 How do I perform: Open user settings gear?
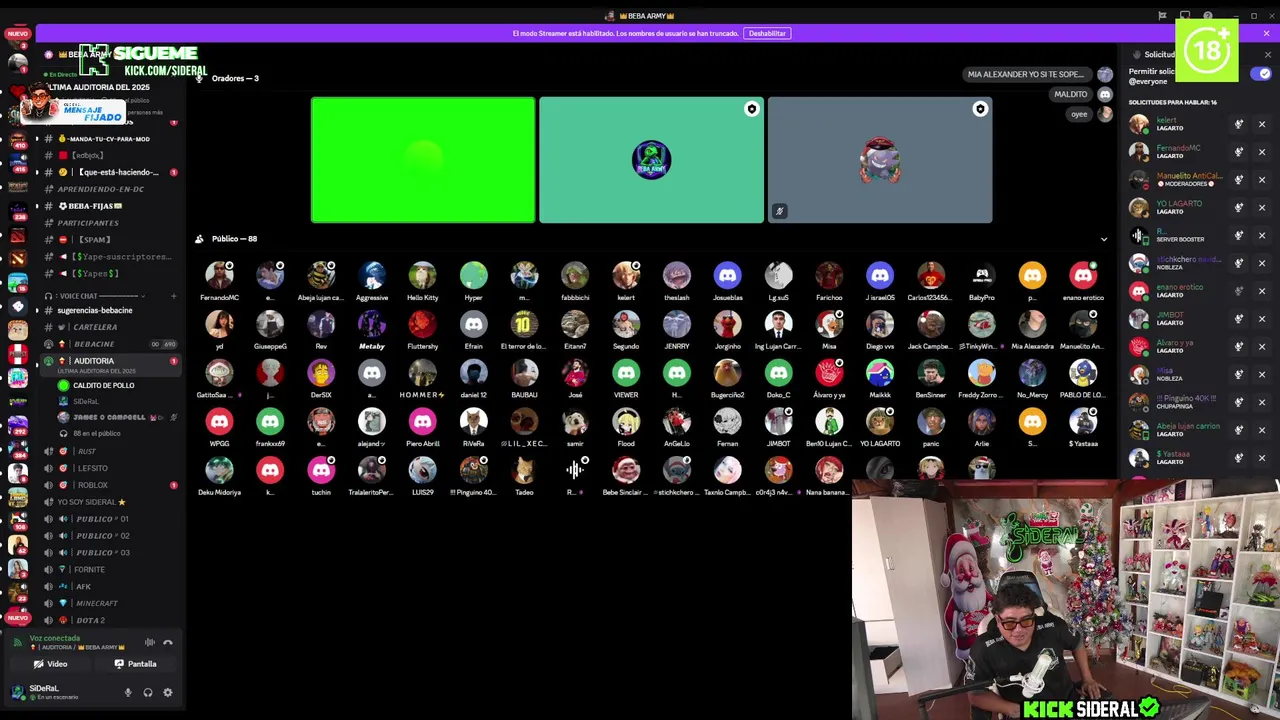167,692
